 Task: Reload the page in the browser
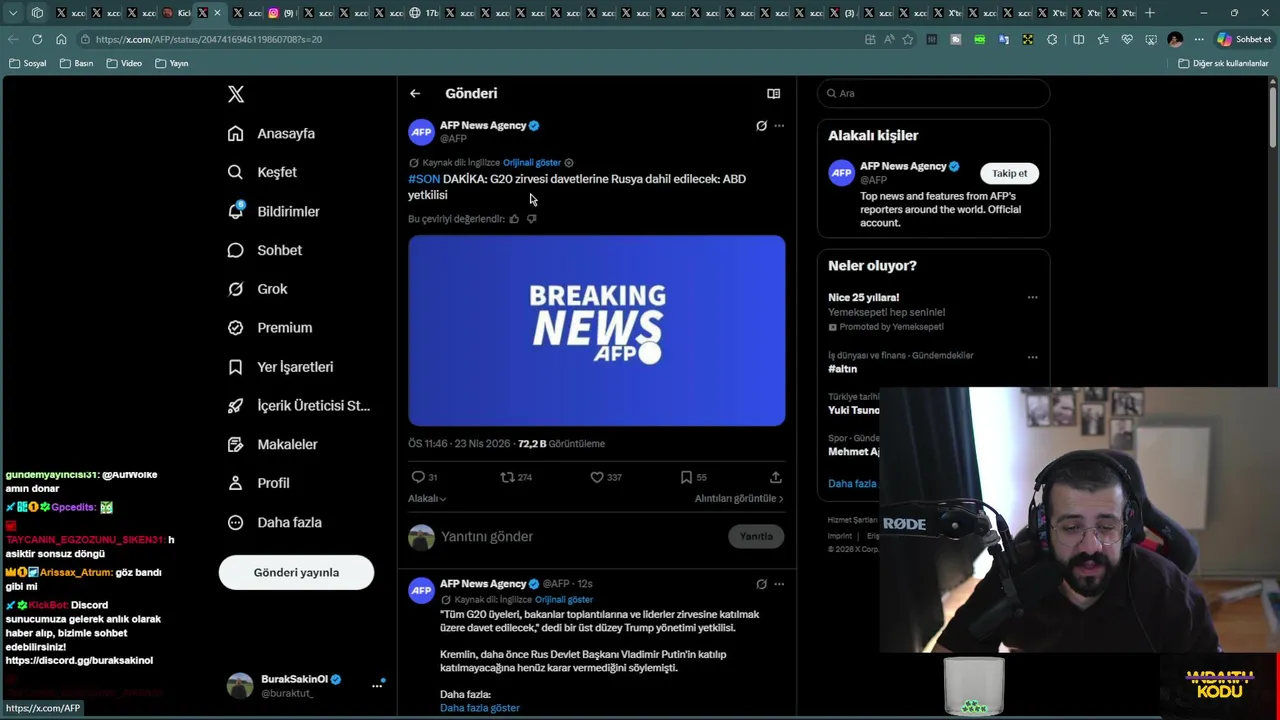click(37, 39)
